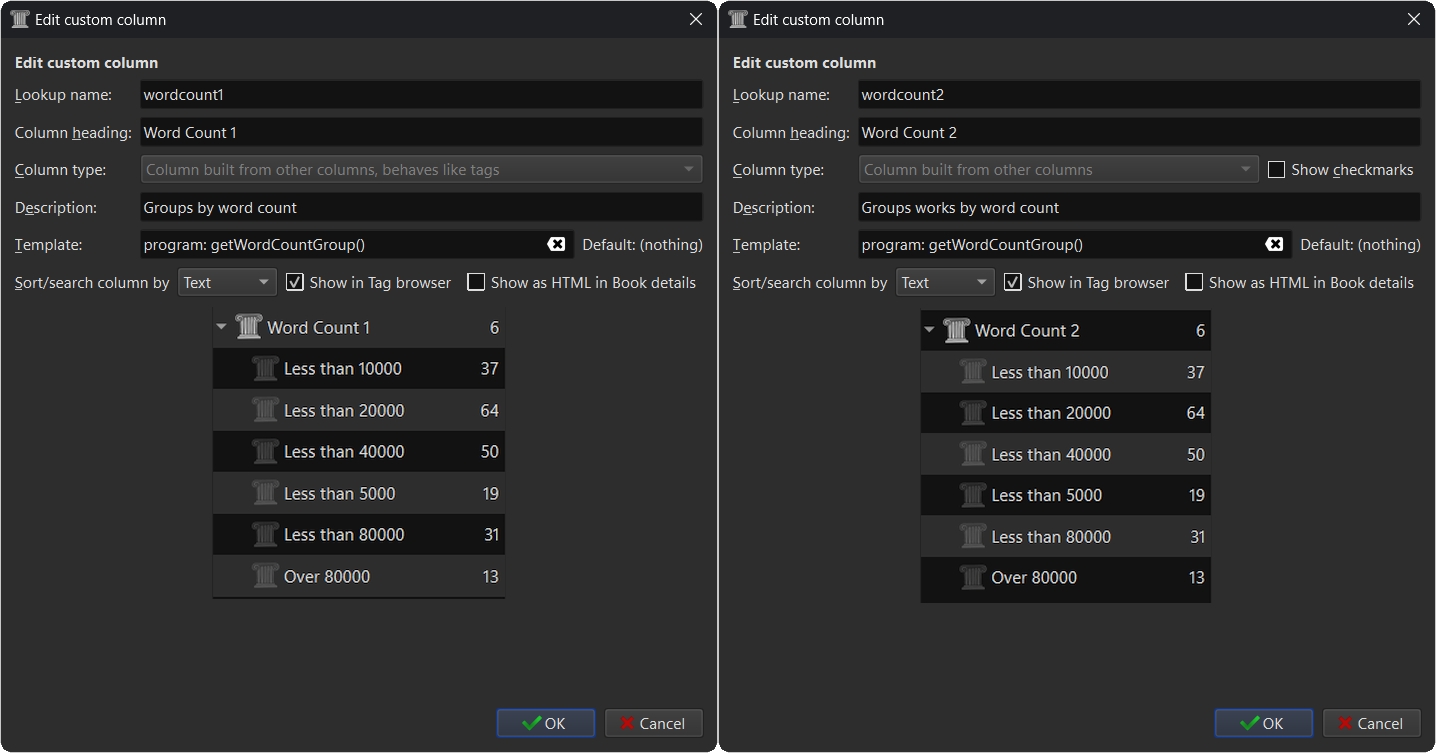Image resolution: width=1436 pixels, height=753 pixels.
Task: Click Cancel in the wordcount1 dialog
Action: coord(654,723)
